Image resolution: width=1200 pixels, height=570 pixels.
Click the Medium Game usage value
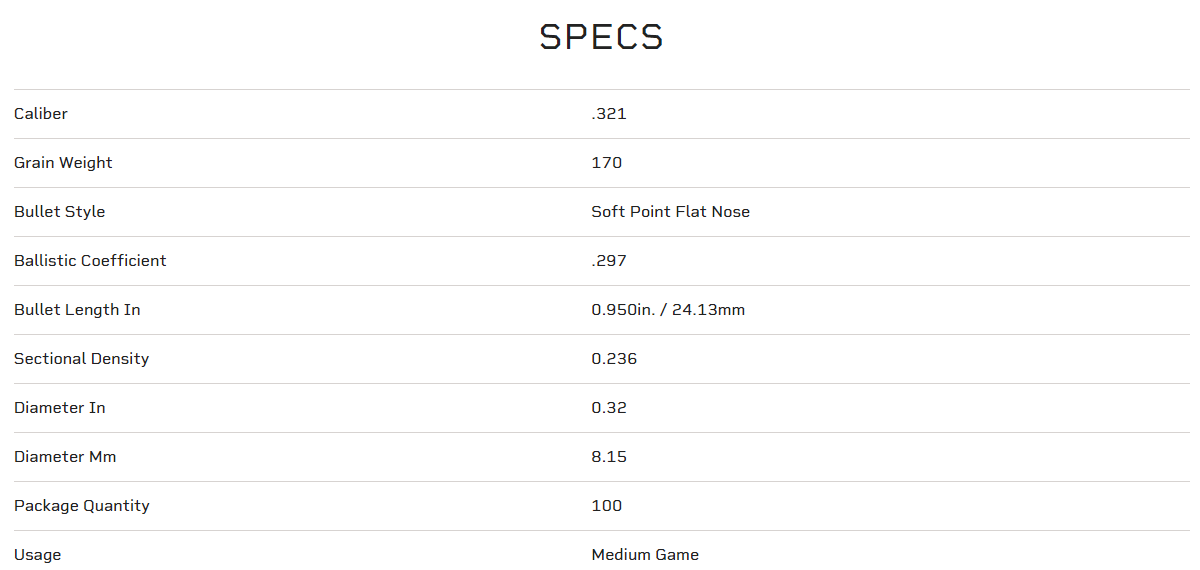[x=645, y=555]
